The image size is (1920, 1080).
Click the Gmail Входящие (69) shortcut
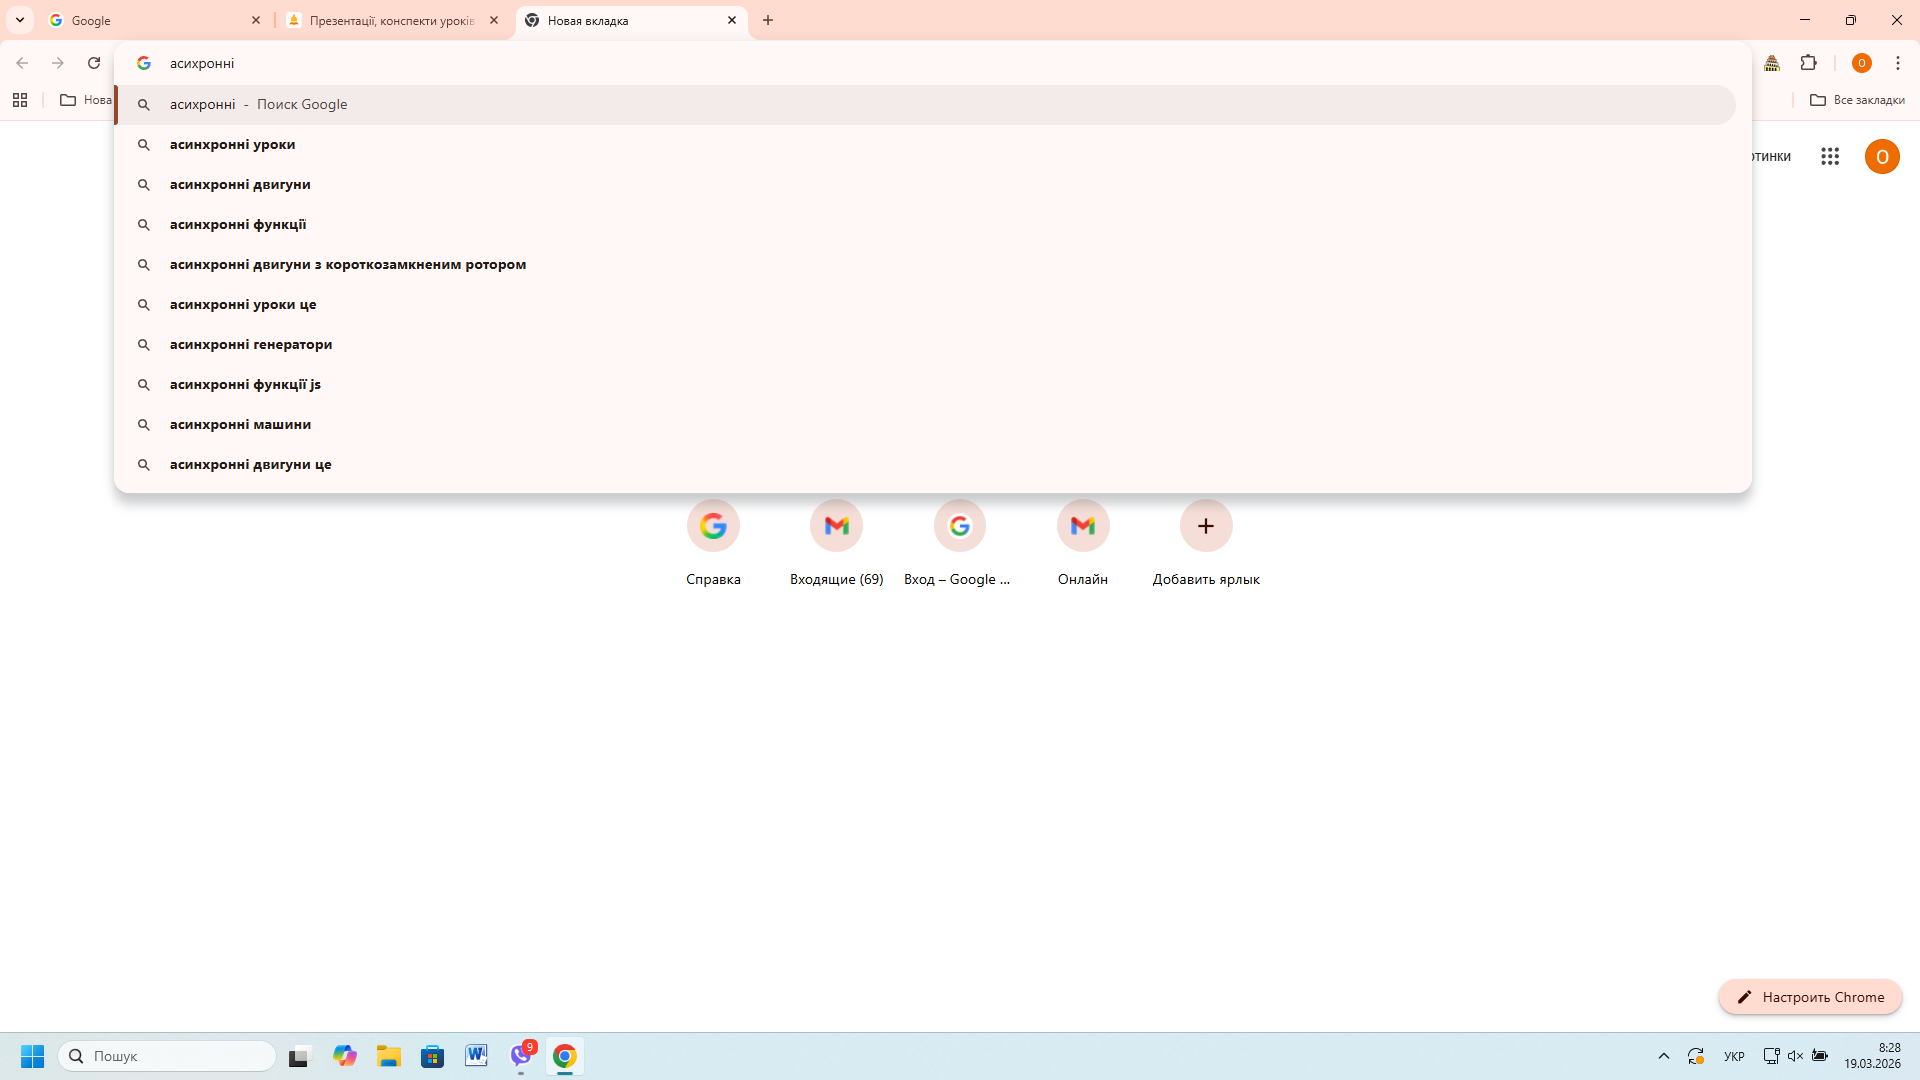(x=836, y=526)
